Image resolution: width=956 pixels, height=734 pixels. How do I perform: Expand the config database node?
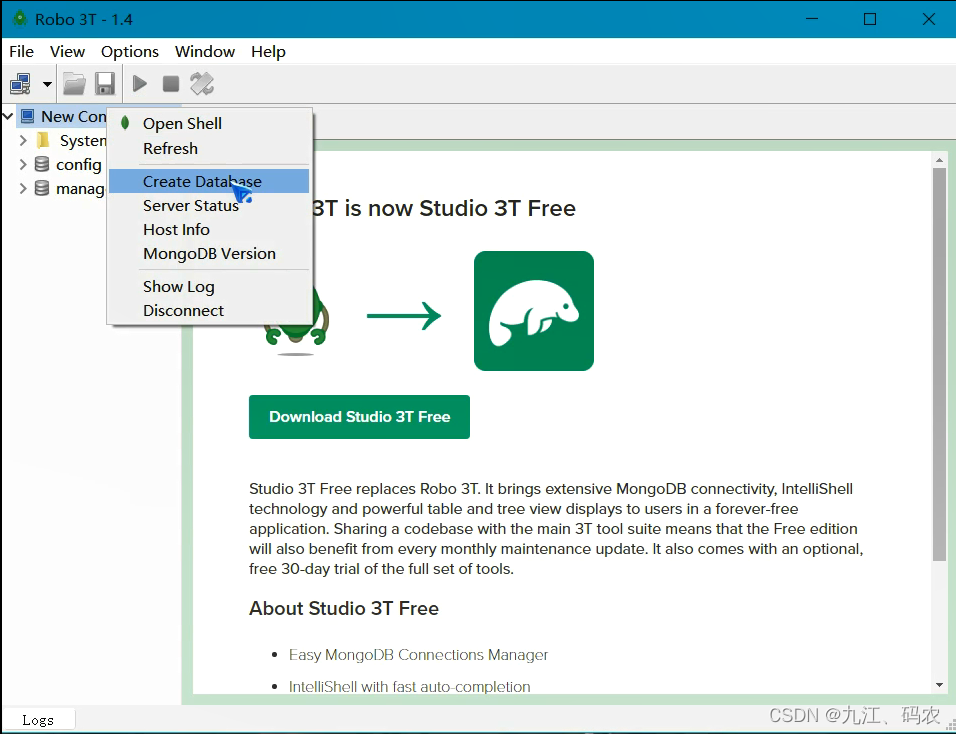(23, 165)
